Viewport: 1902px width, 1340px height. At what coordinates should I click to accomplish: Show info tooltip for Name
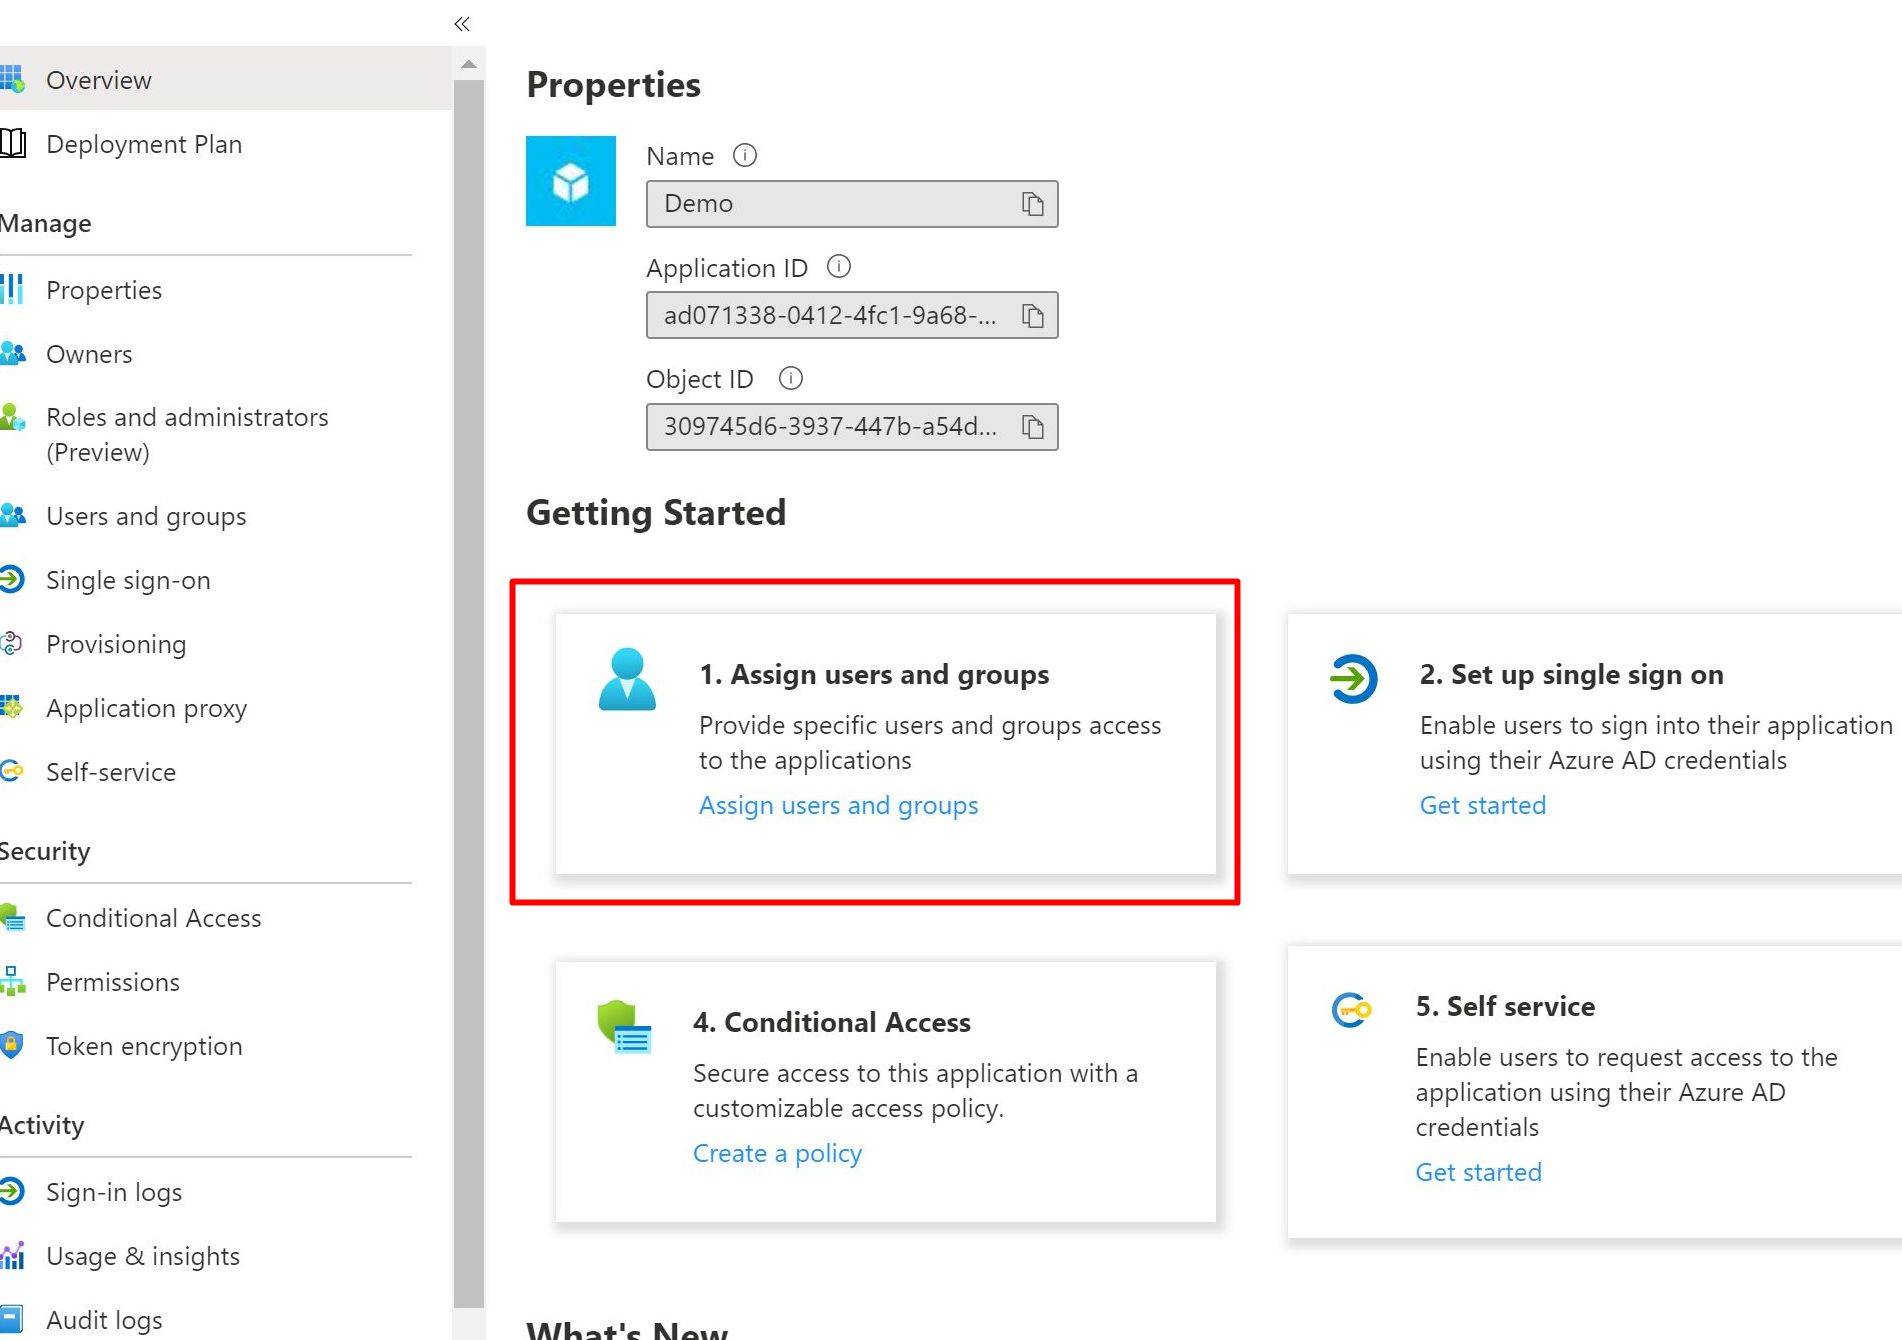(745, 156)
